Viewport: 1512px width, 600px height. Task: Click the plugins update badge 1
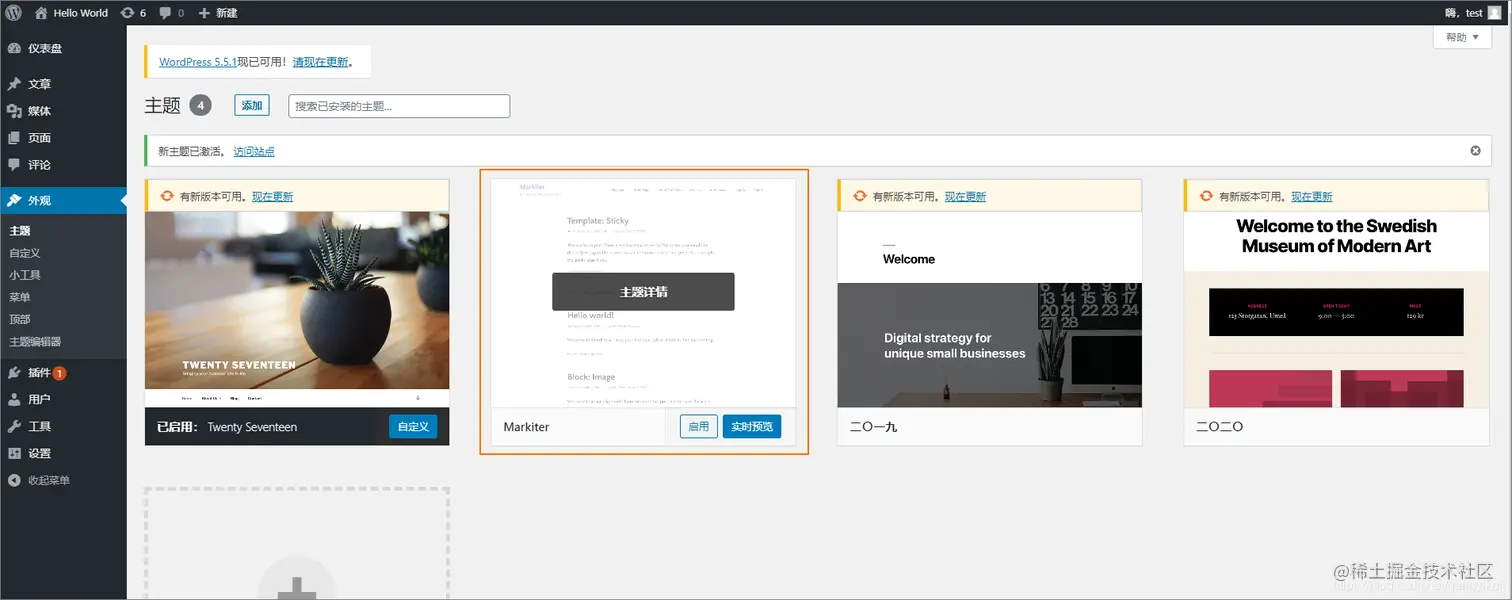(59, 373)
